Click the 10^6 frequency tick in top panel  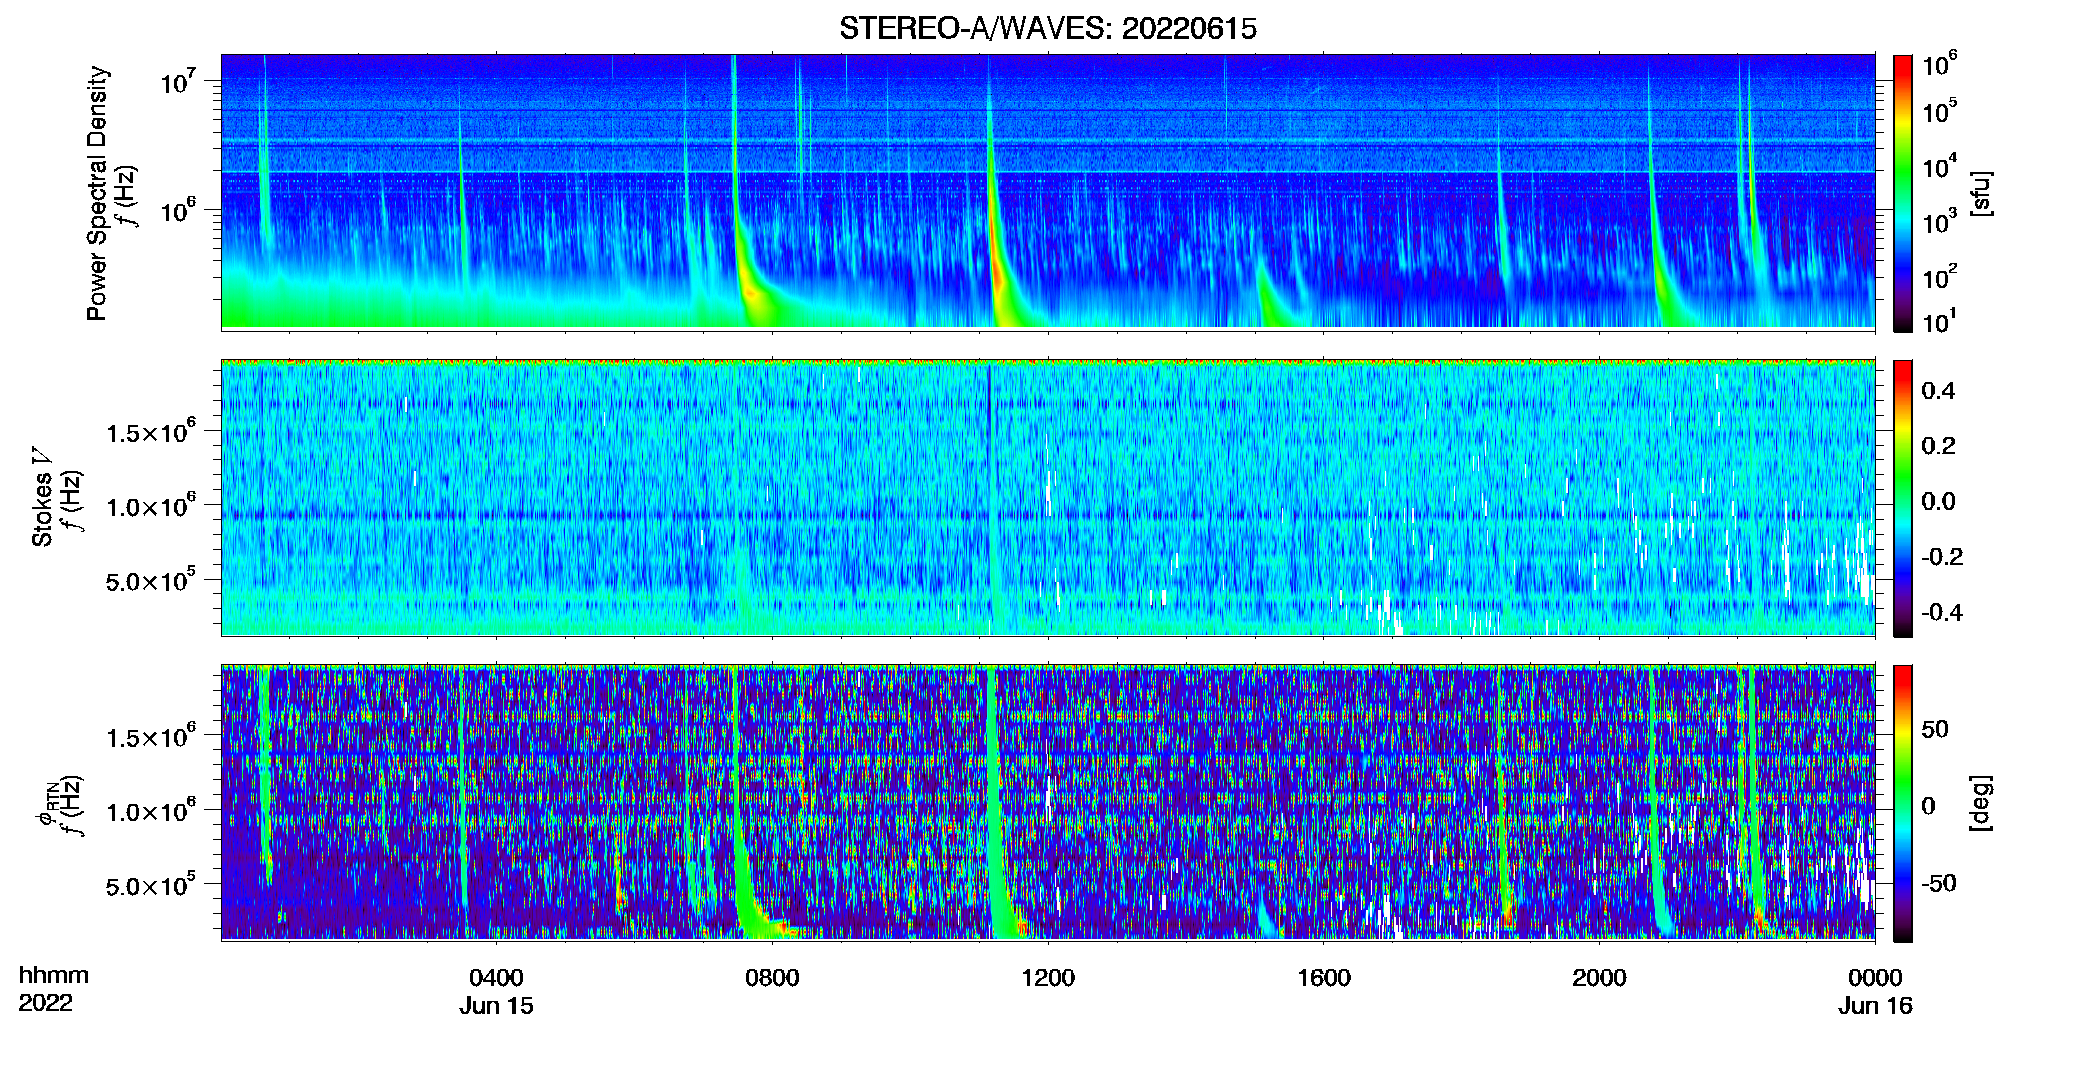click(x=177, y=211)
